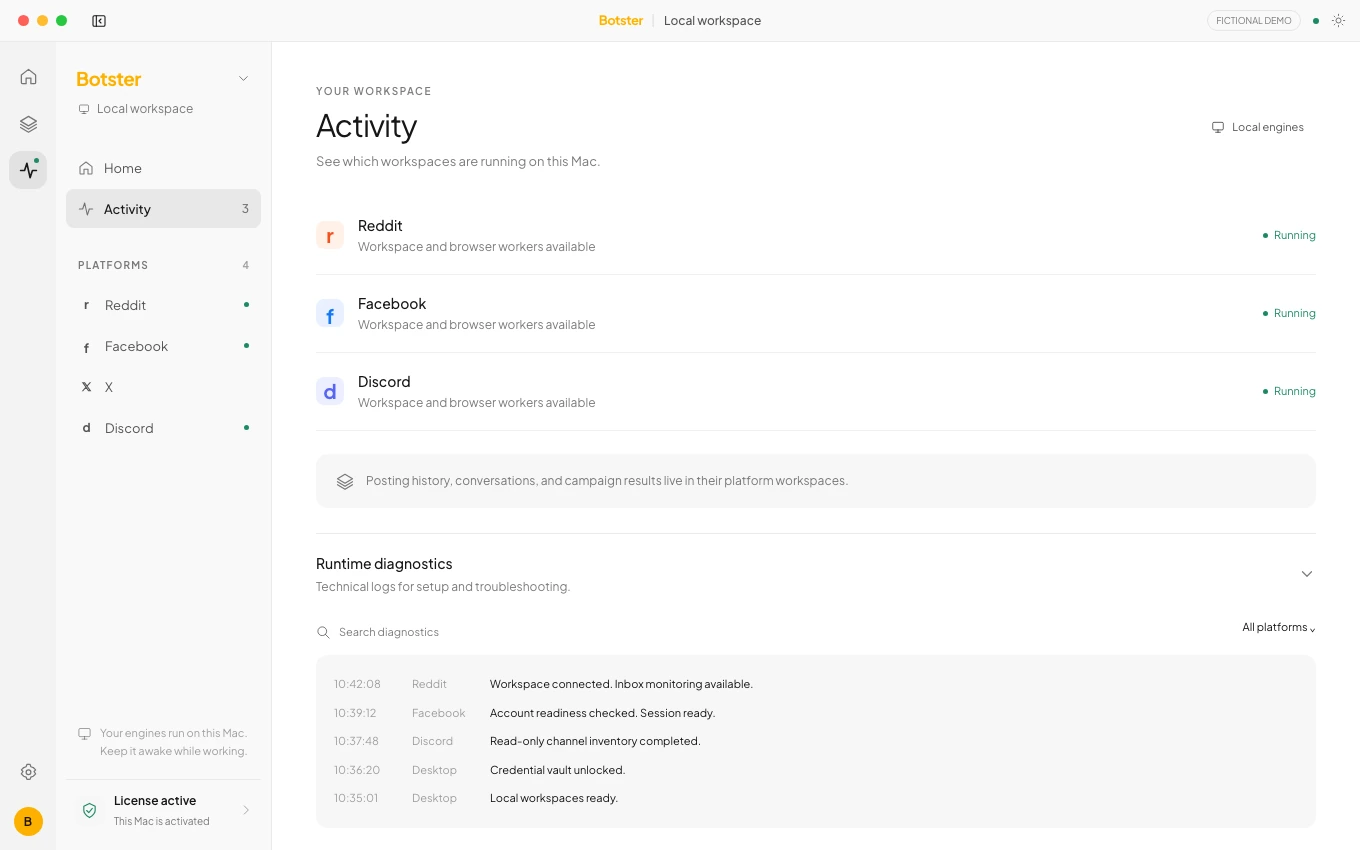The width and height of the screenshot is (1360, 850).
Task: Click the 10:42:08 Reddit log entry
Action: click(815, 684)
